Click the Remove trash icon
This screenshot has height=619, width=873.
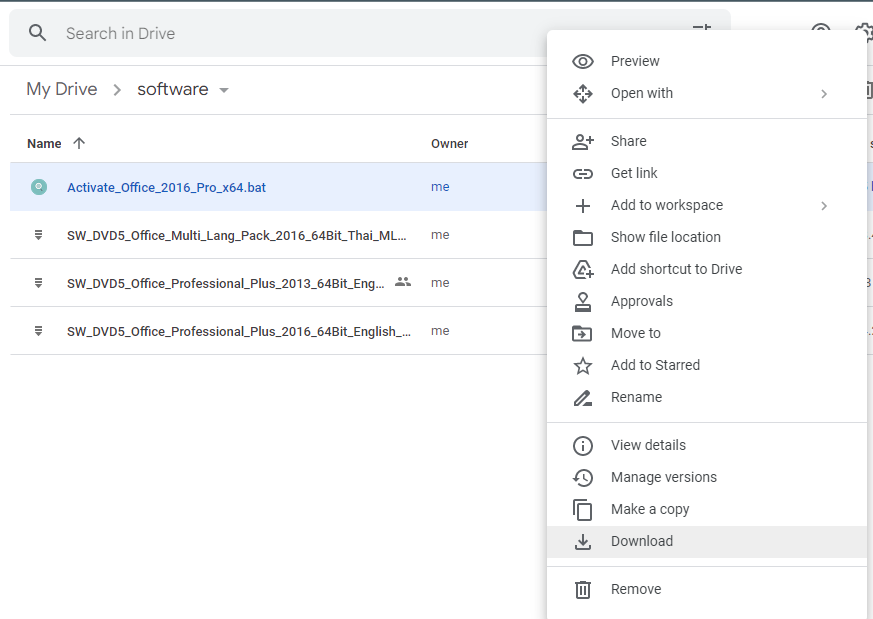point(582,589)
